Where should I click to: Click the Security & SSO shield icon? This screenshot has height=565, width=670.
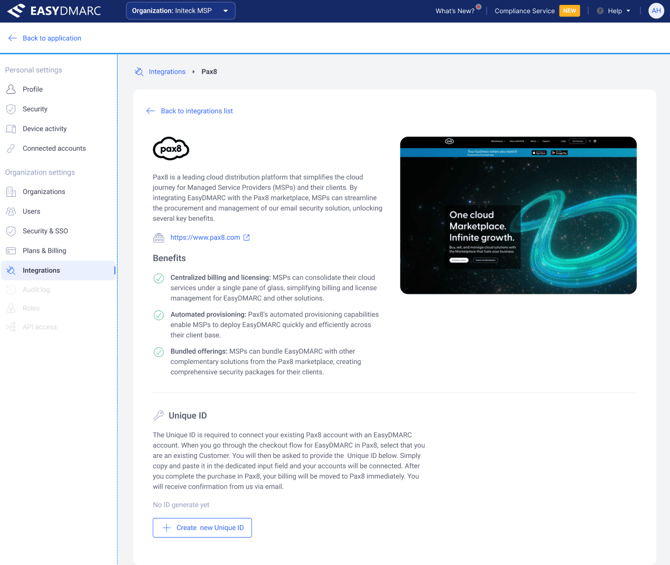[11, 231]
